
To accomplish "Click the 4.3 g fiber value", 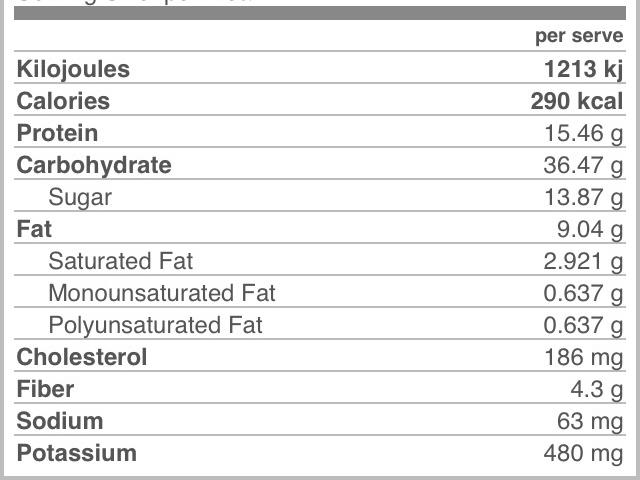I will (x=597, y=389).
